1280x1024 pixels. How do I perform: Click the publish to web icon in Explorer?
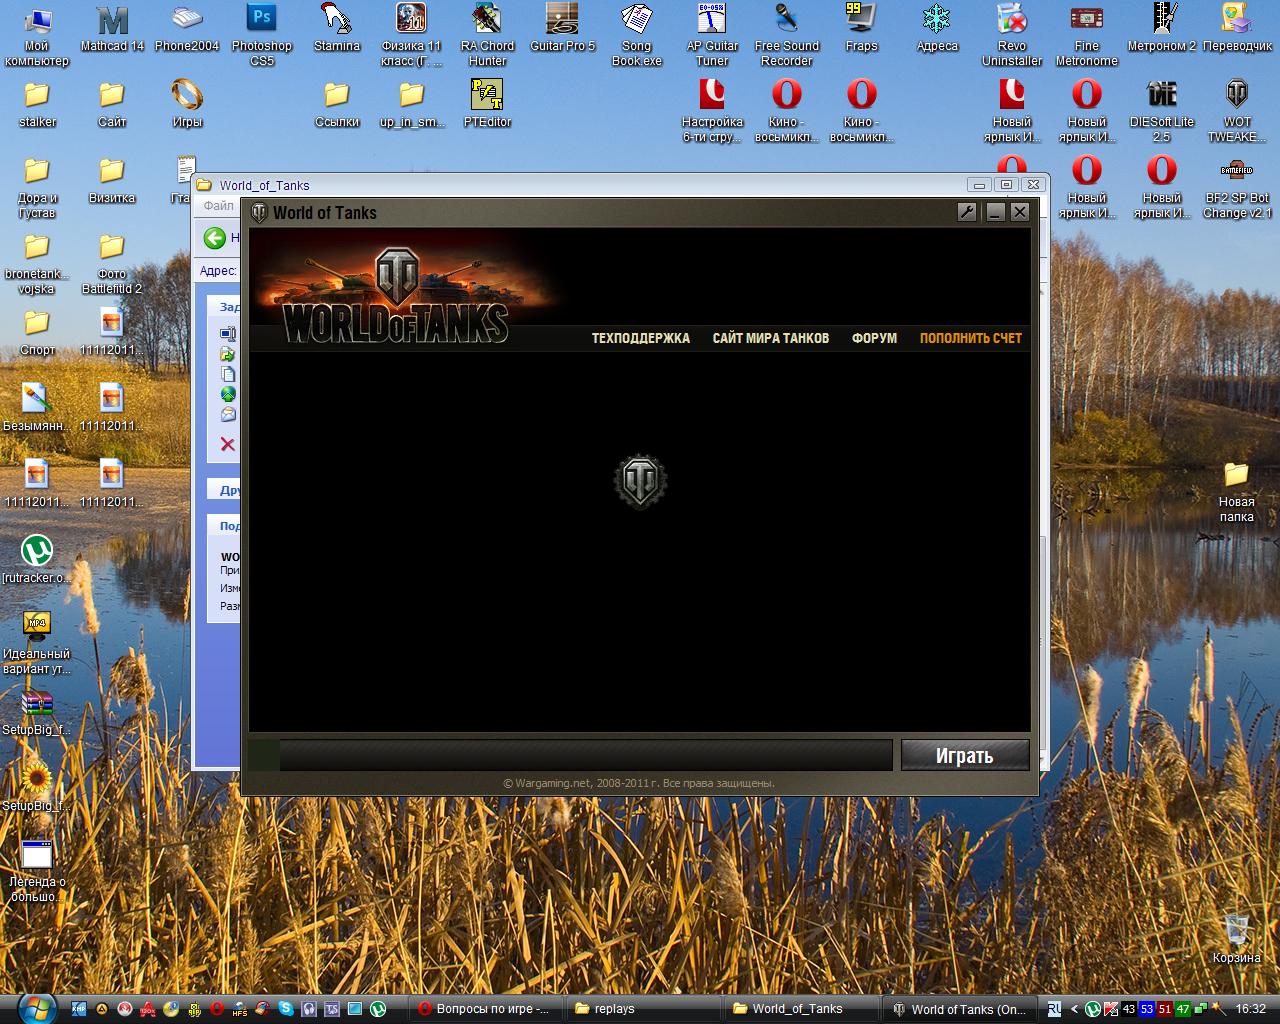point(228,394)
